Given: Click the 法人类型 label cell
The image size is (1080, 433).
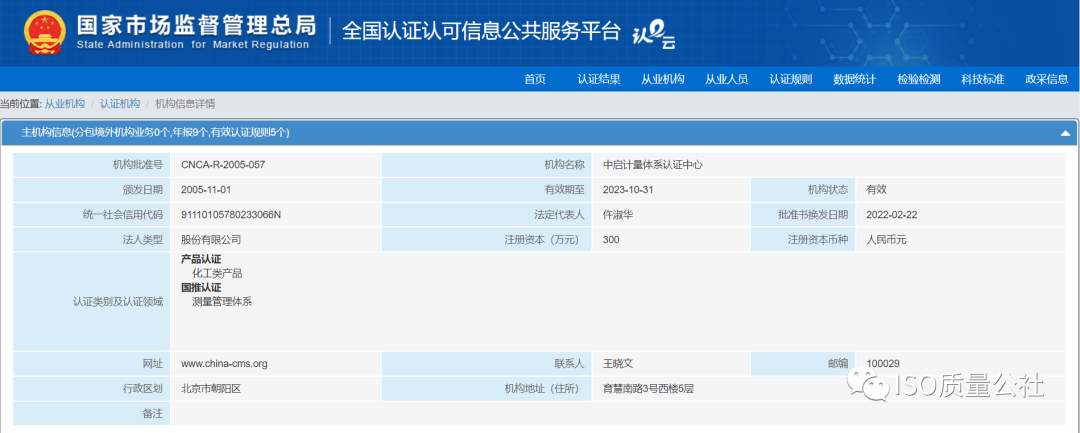Looking at the screenshot, I should (x=92, y=240).
